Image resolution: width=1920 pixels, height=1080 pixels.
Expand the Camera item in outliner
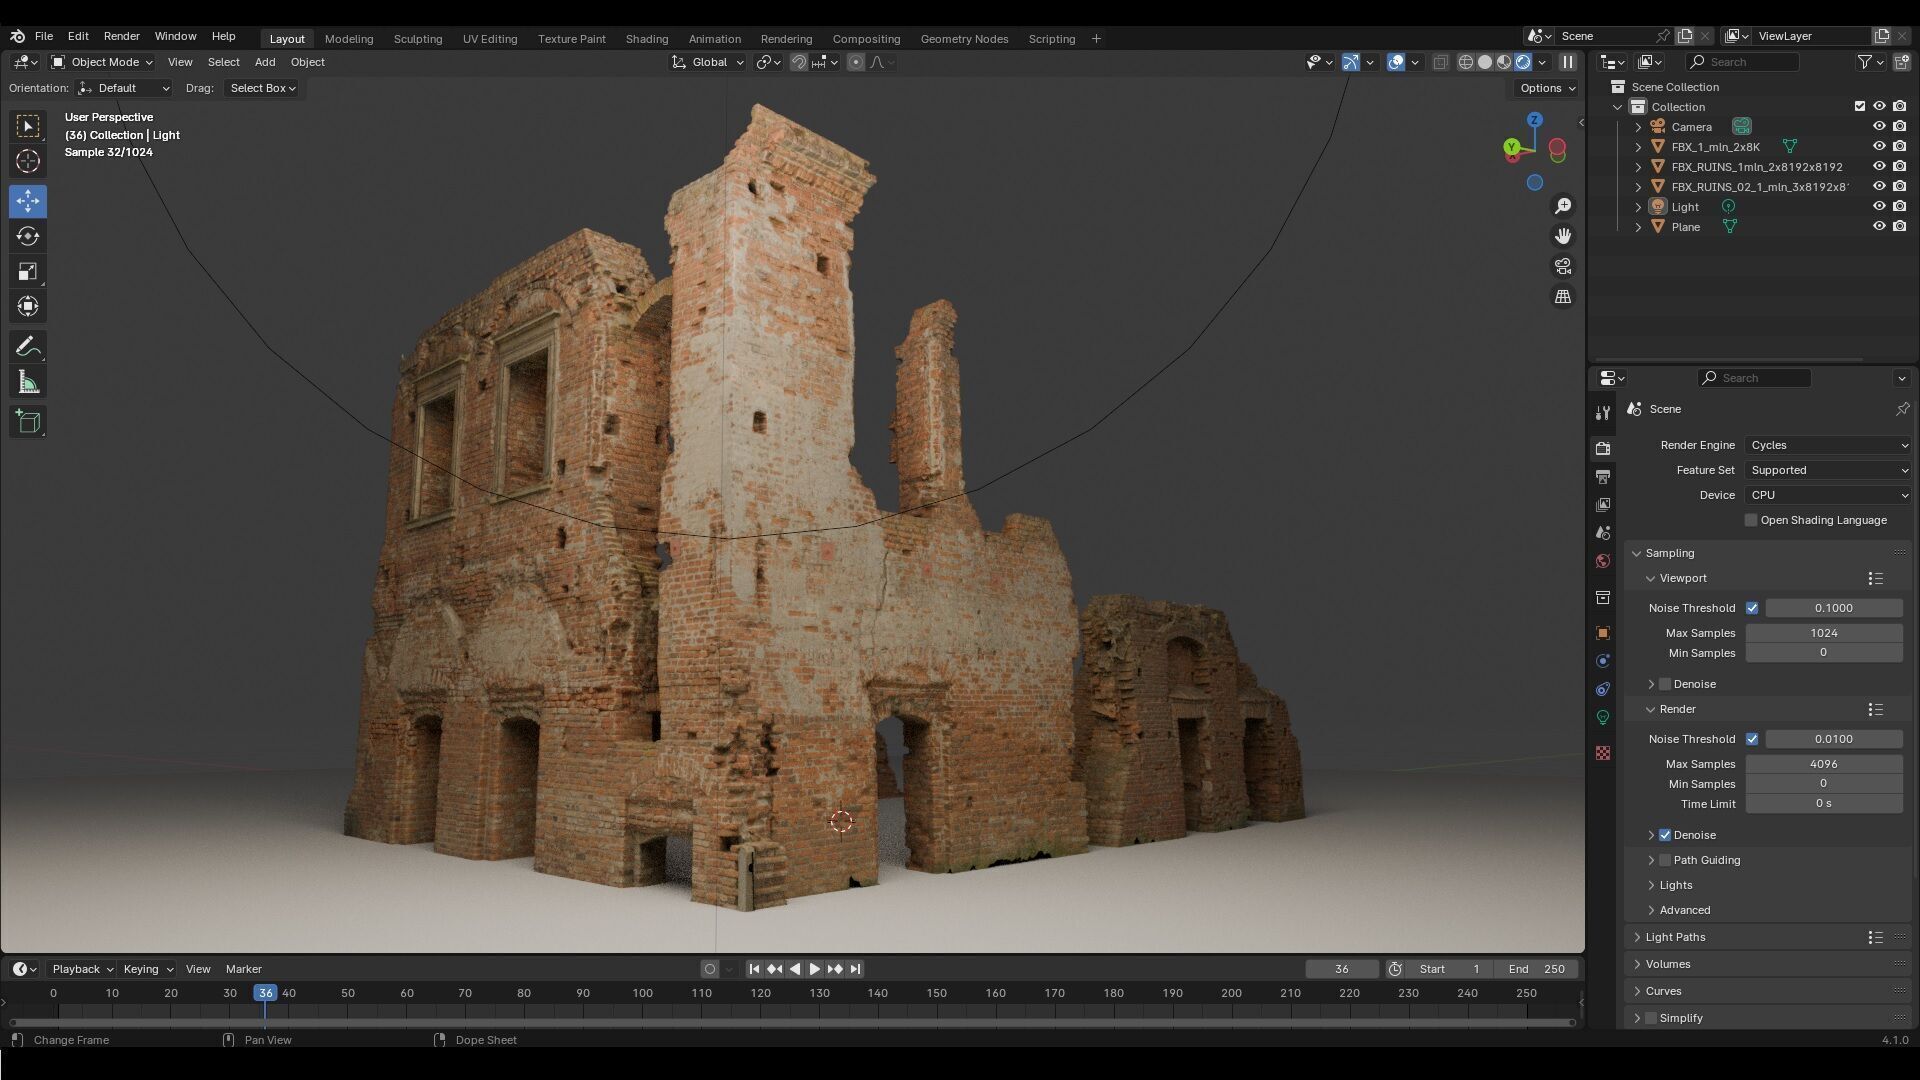(x=1638, y=127)
